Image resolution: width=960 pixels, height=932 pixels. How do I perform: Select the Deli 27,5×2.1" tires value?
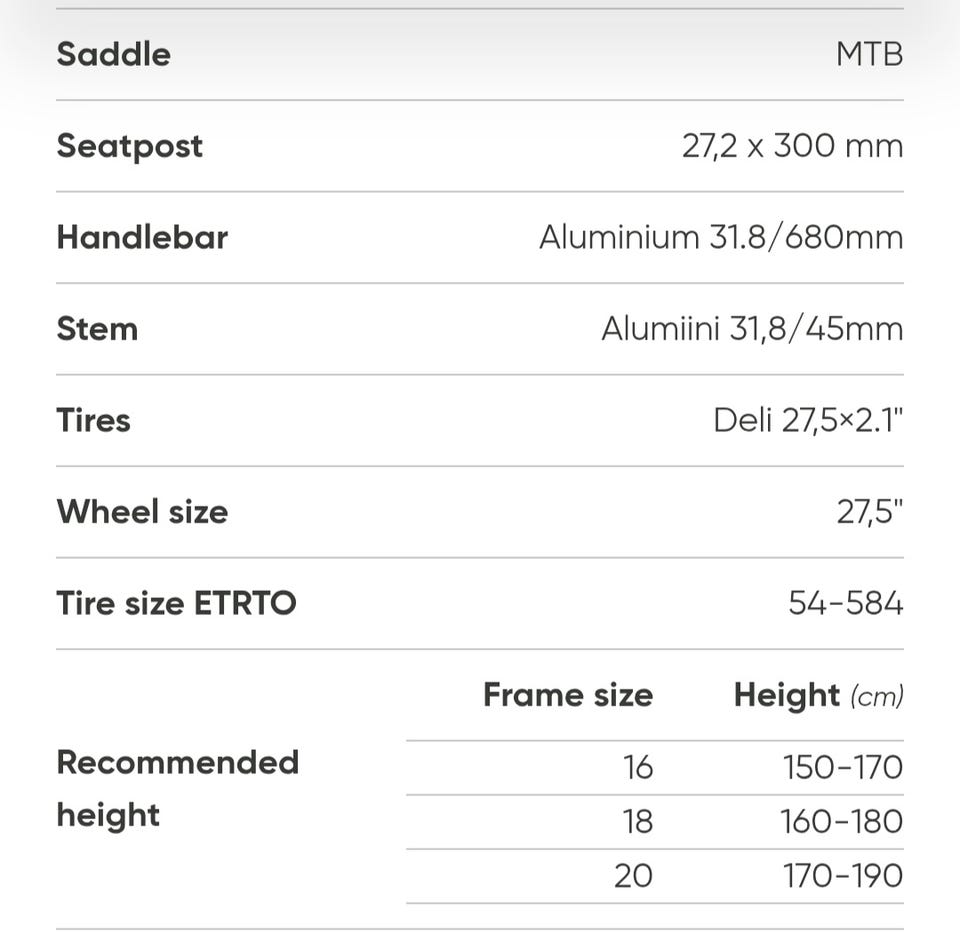pos(807,420)
